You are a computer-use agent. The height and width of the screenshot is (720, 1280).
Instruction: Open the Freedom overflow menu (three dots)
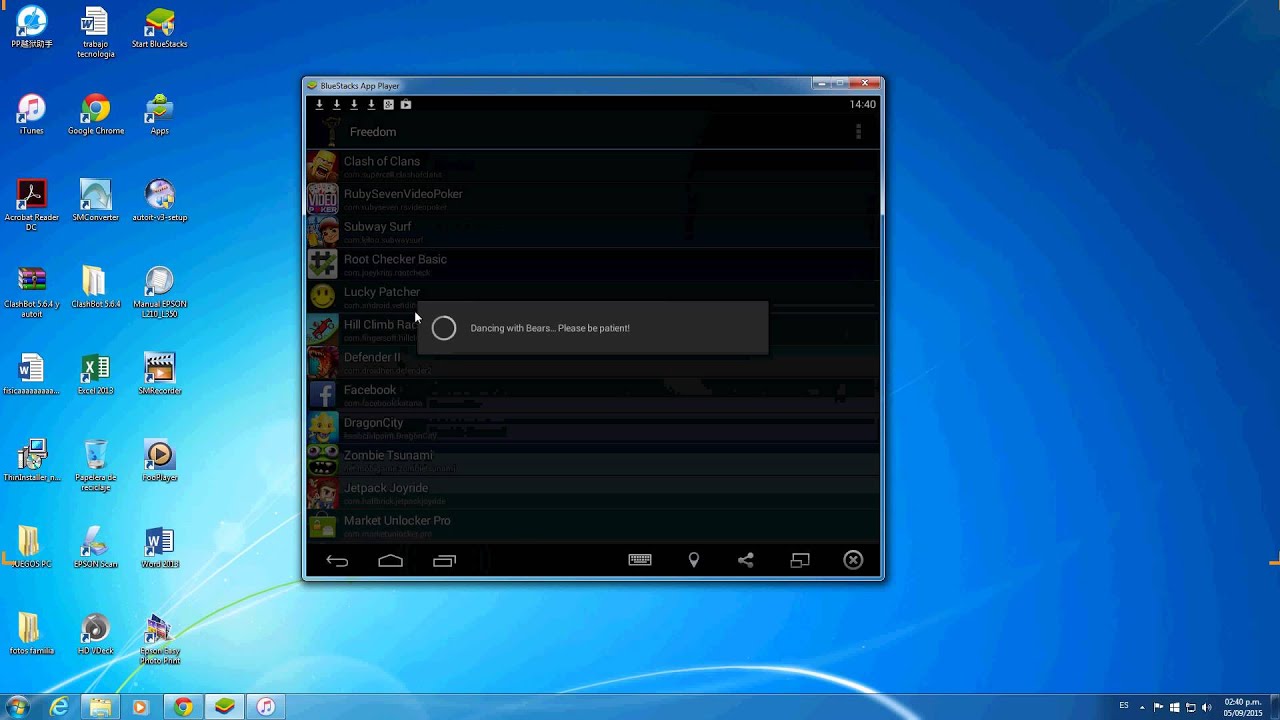(858, 132)
